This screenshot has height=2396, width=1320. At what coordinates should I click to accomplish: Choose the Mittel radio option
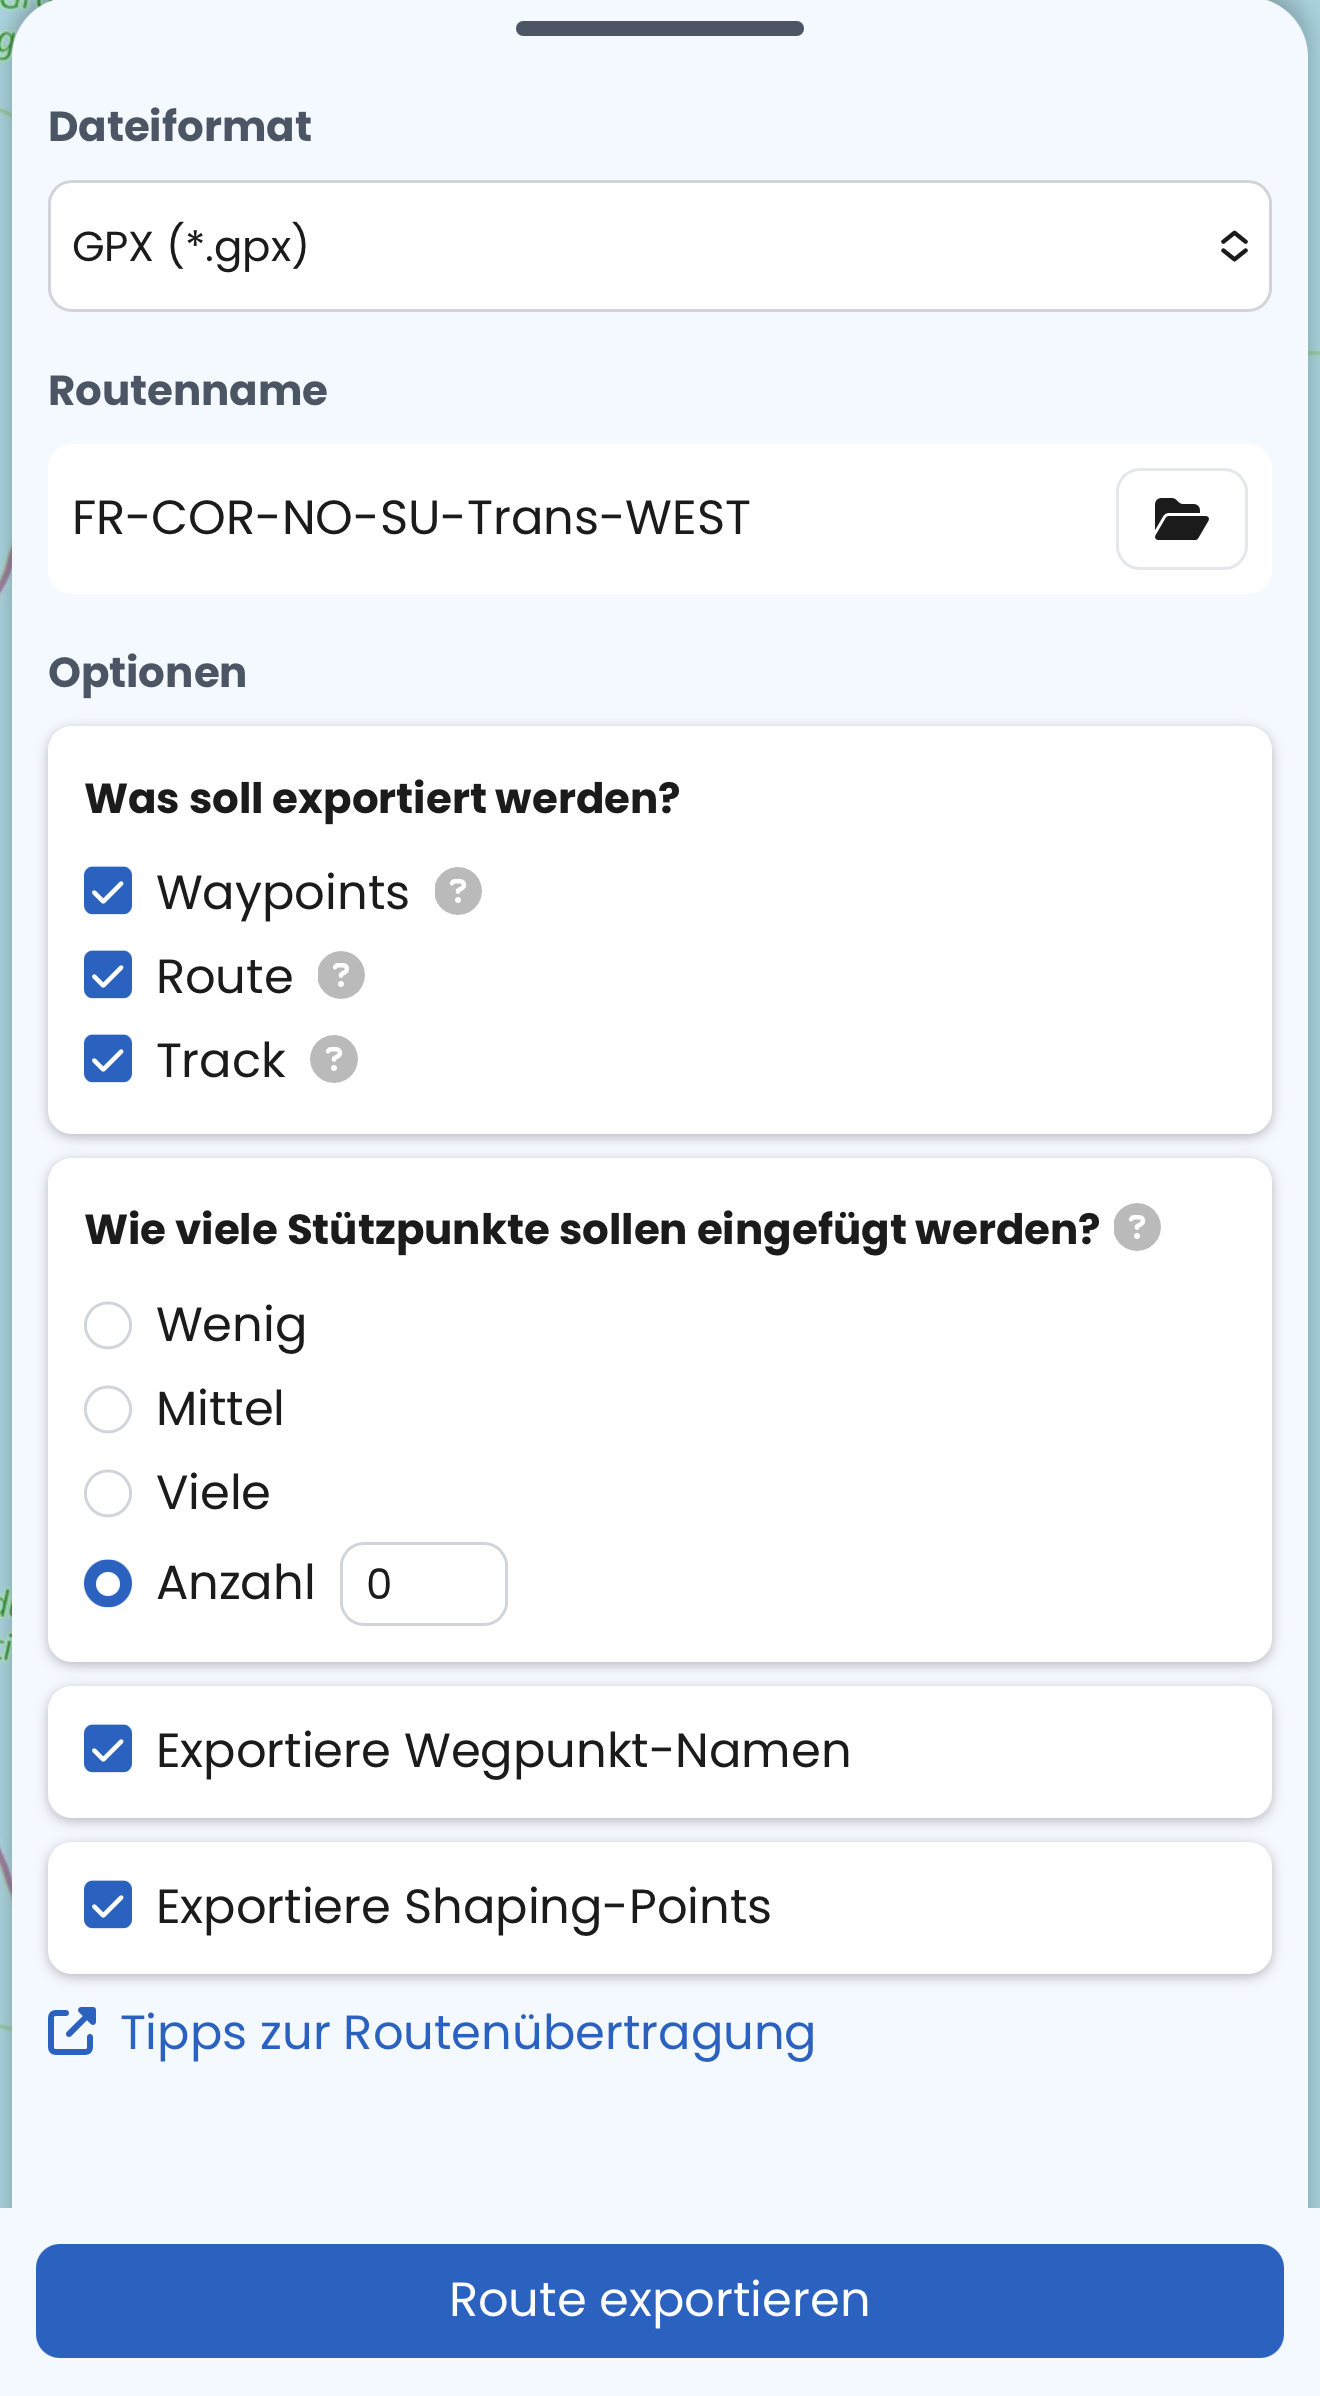click(x=108, y=1409)
